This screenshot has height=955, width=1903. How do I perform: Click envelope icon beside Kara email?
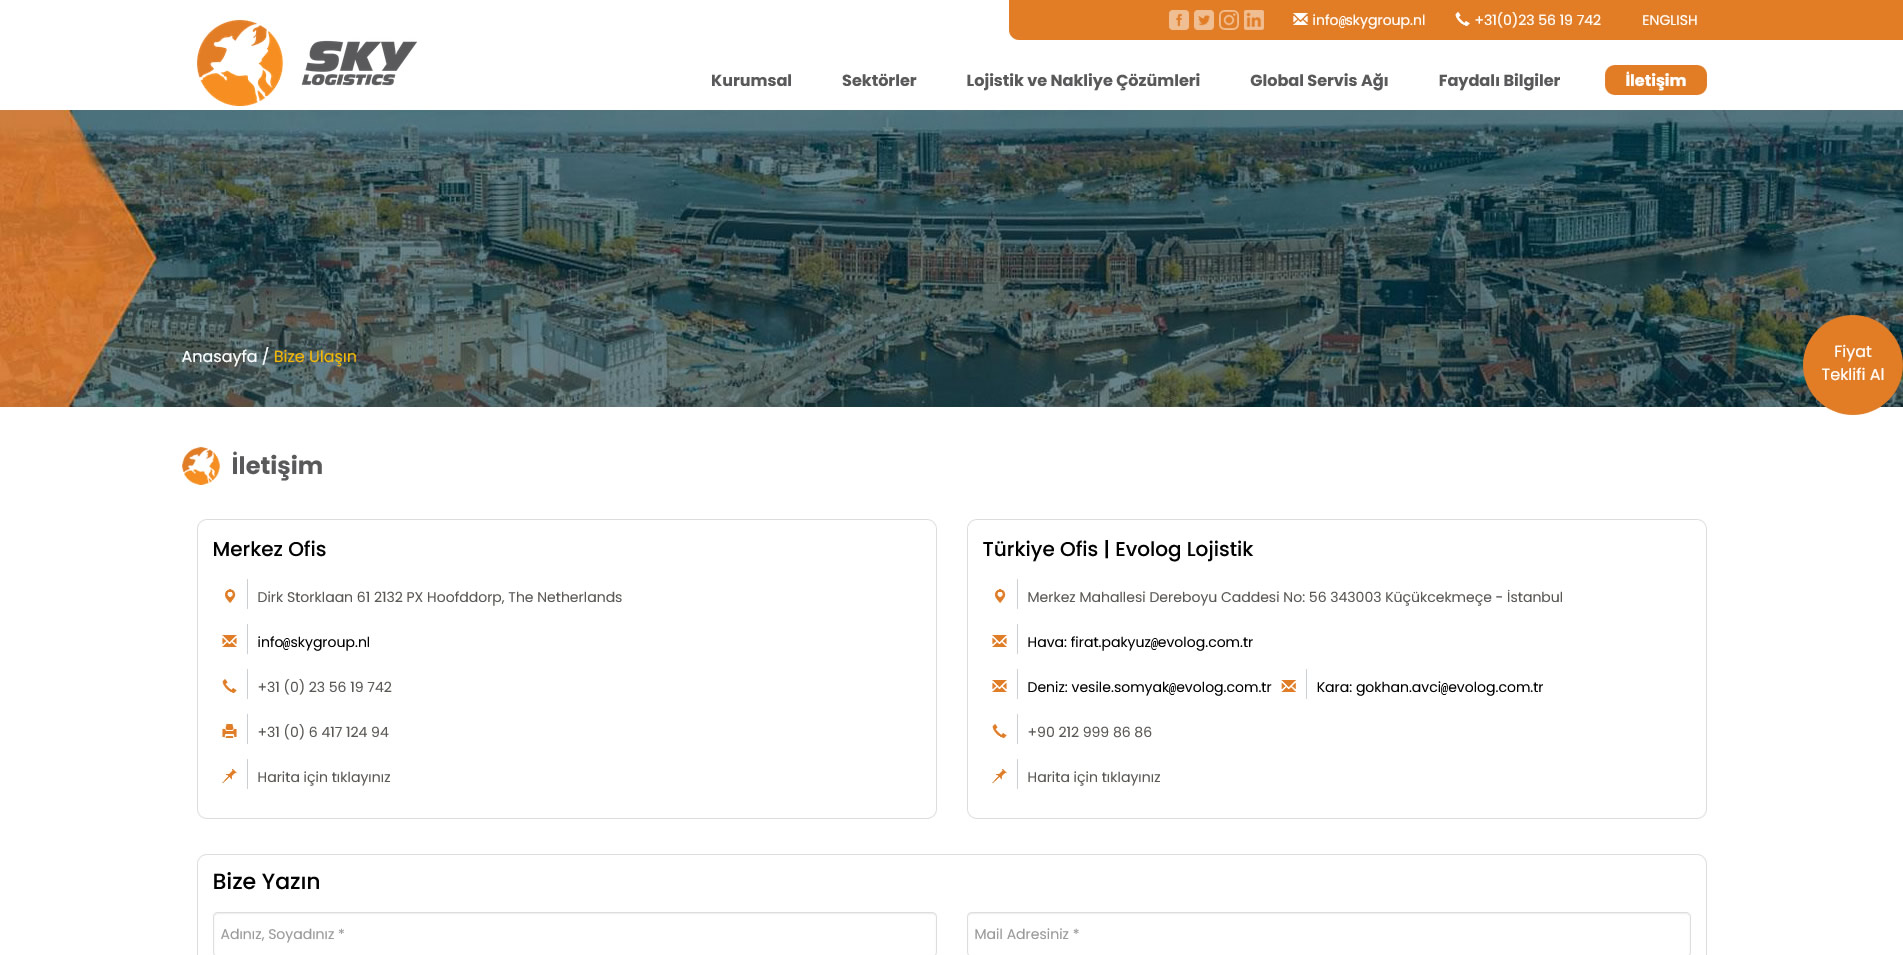coord(1289,686)
